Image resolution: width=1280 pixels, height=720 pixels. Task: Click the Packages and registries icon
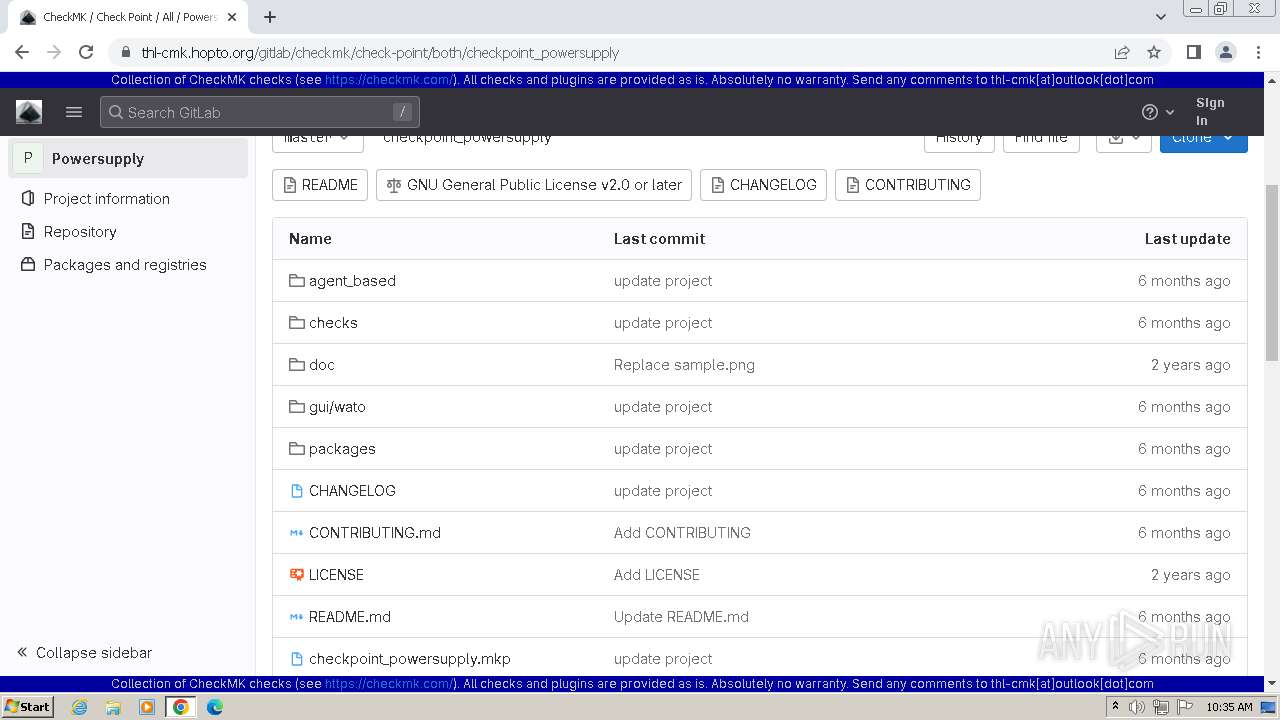click(27, 264)
